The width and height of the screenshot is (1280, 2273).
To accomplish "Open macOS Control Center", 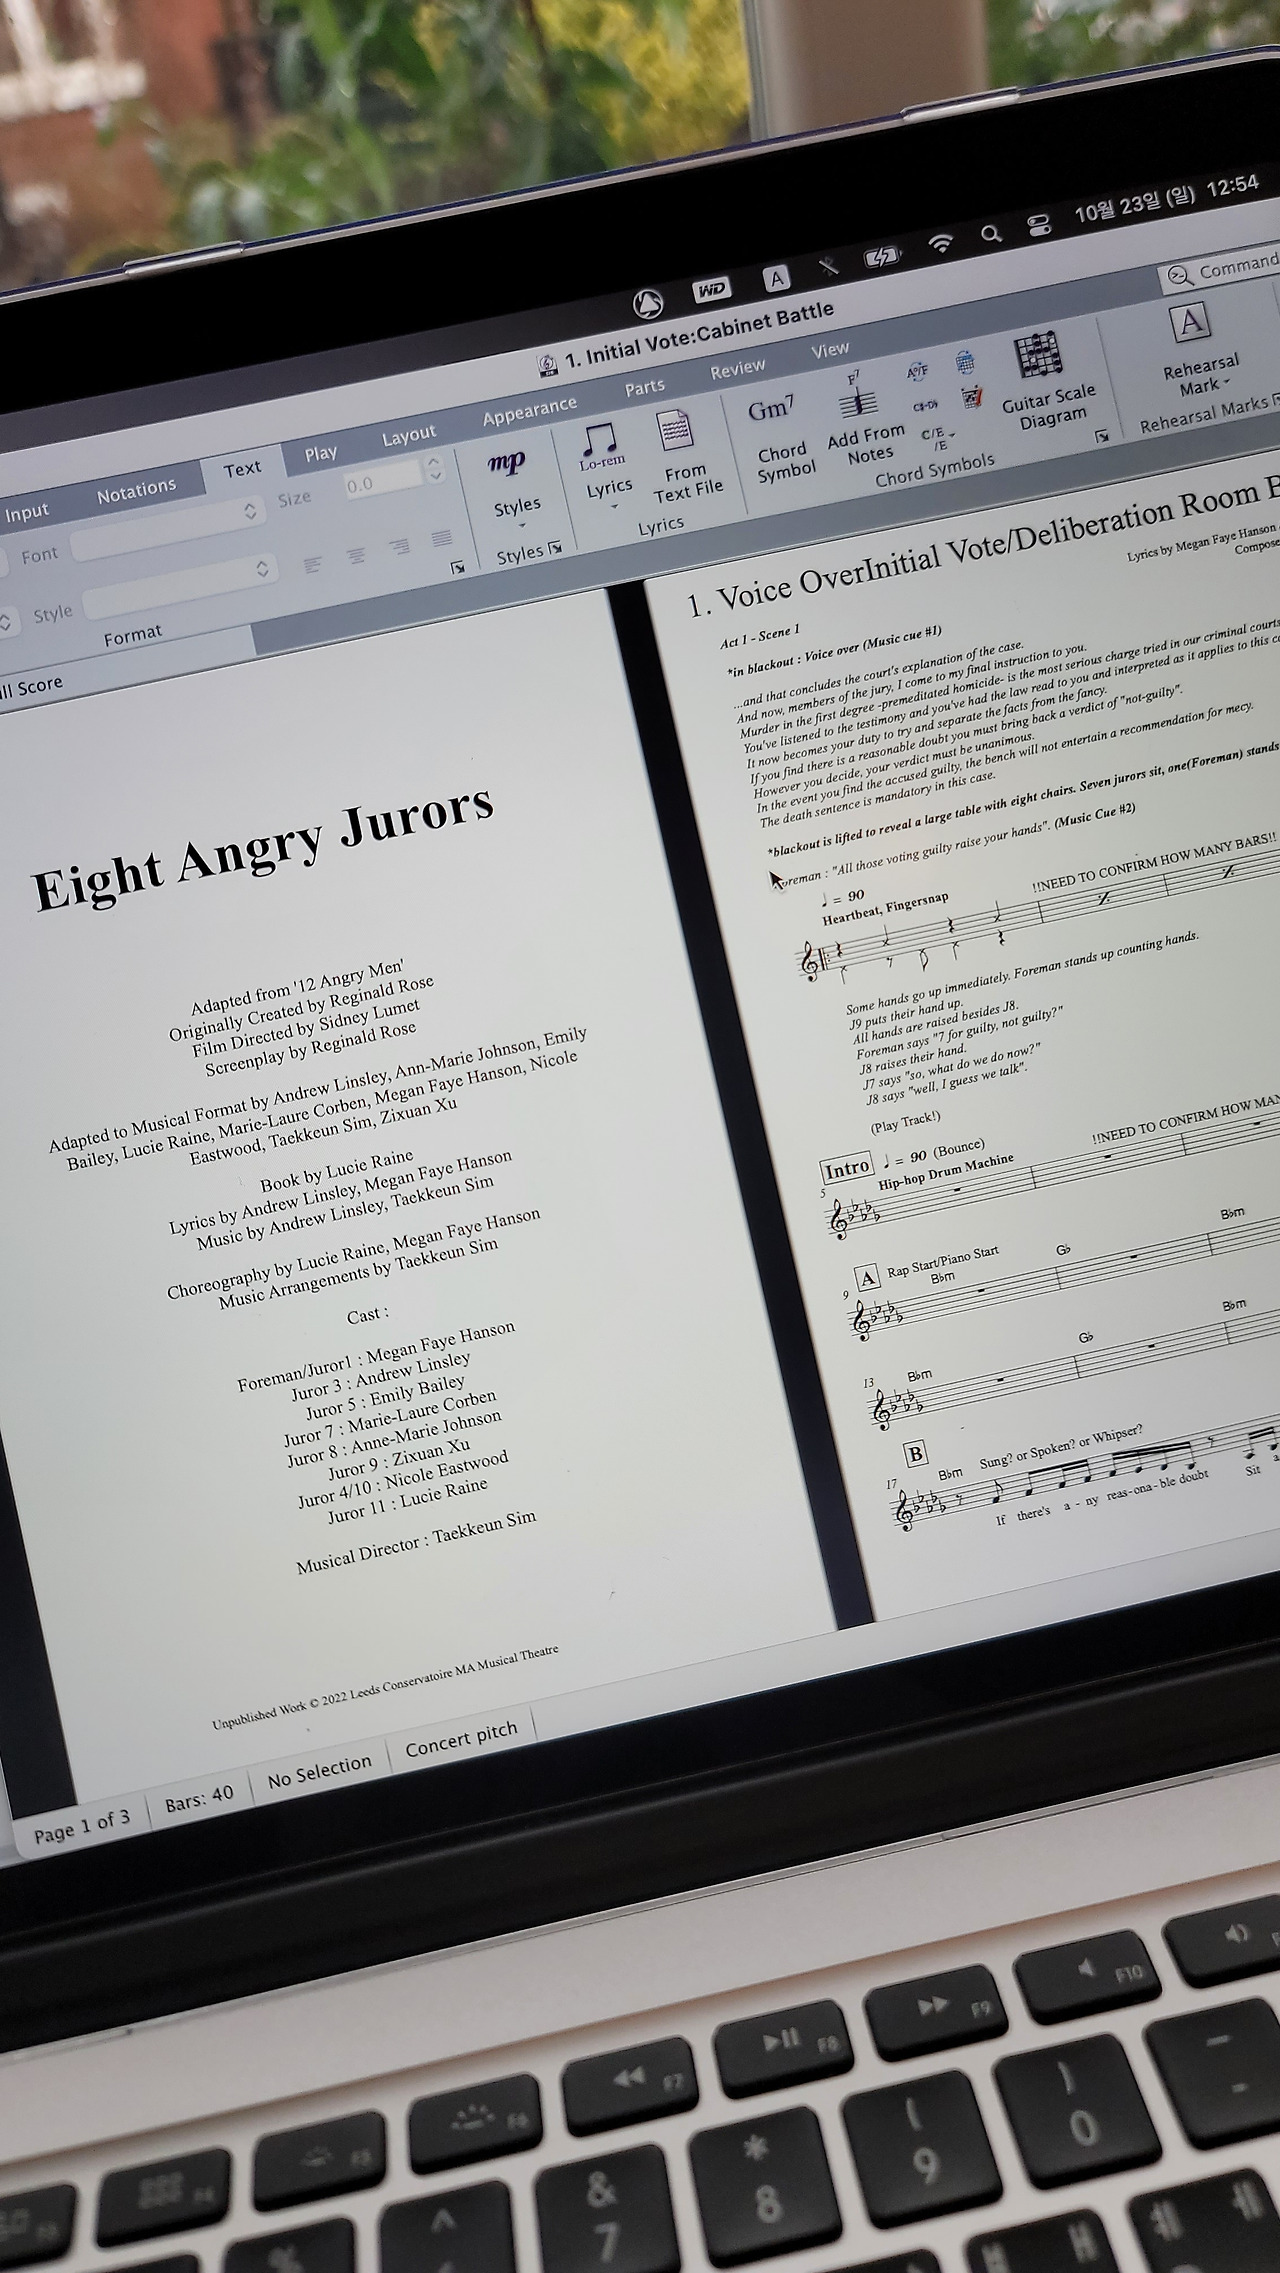I will (x=1040, y=223).
